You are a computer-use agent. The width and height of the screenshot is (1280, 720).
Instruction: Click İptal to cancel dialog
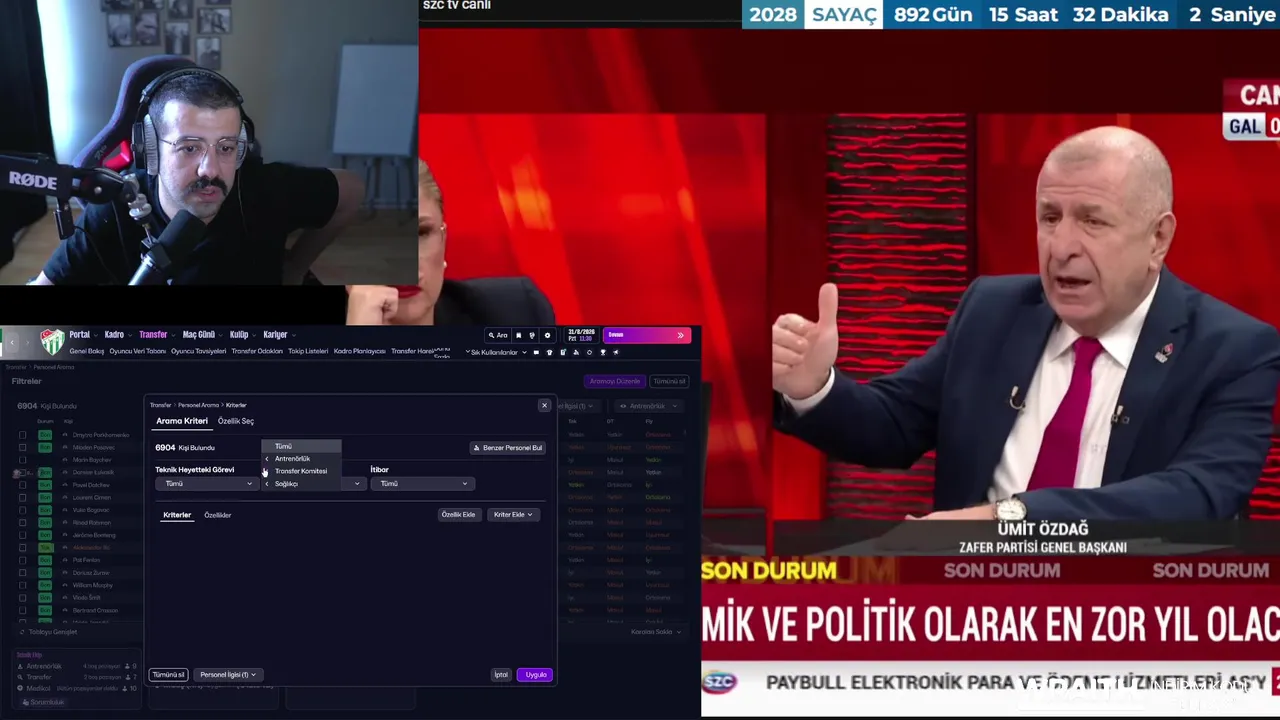click(x=501, y=675)
